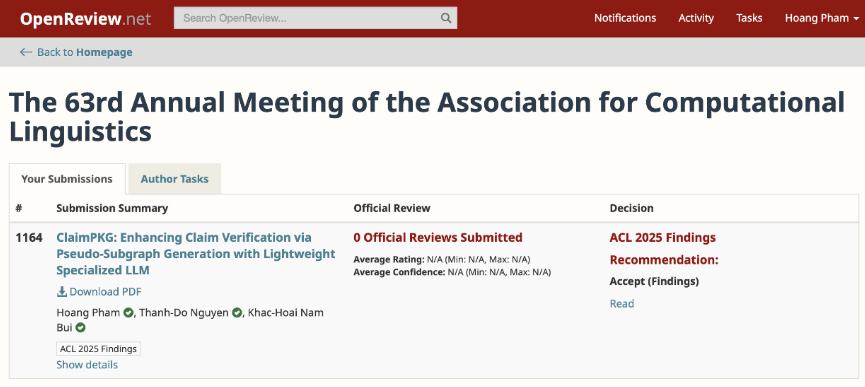Open the Read decision link
Image resolution: width=865 pixels, height=387 pixels.
point(622,304)
